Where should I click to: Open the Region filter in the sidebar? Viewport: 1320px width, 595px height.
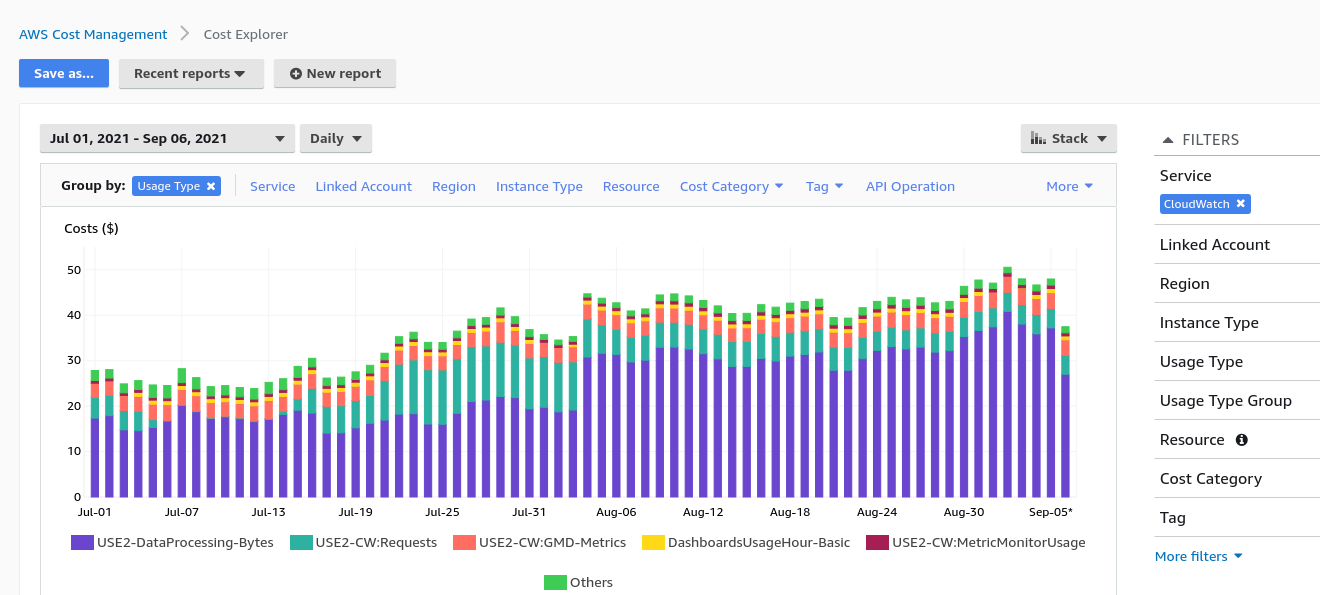1184,283
